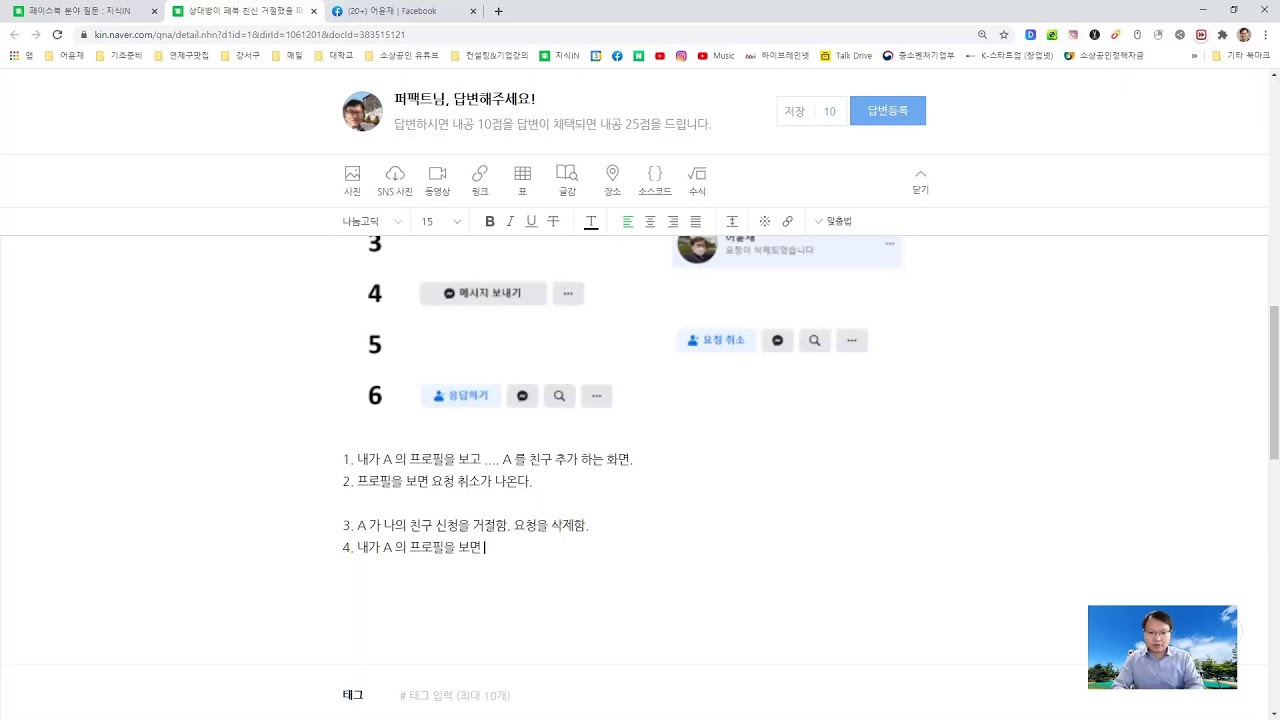Open a new browser tab
This screenshot has width=1280, height=720.
tap(498, 11)
